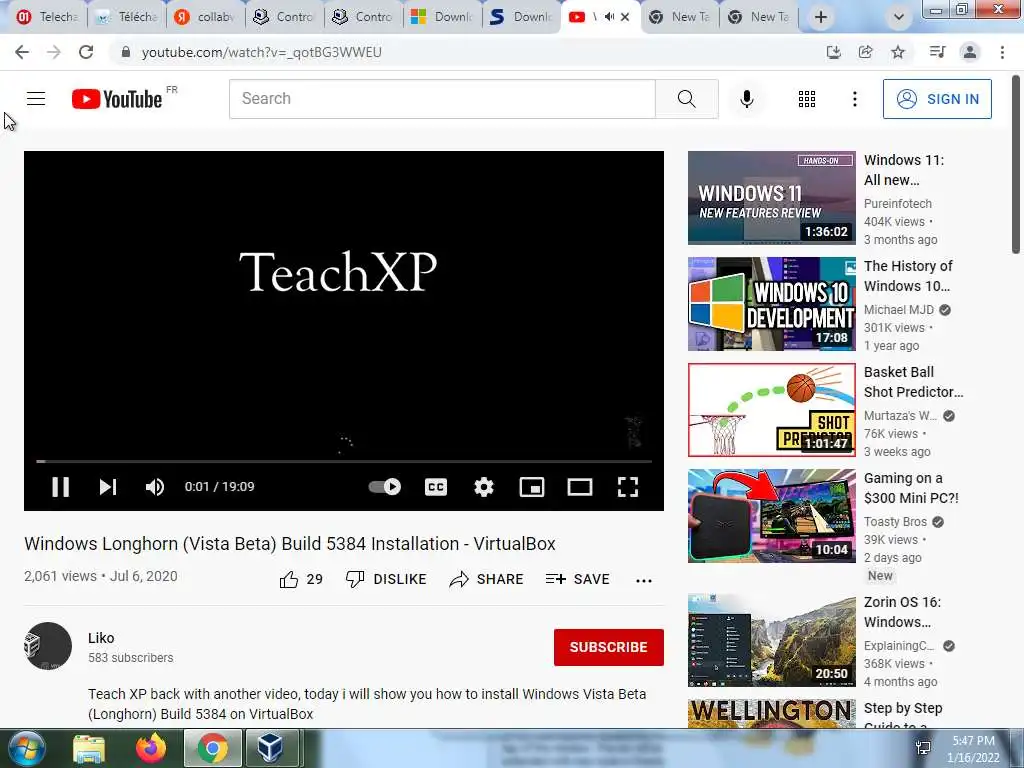Click into the YouTube Search field
This screenshot has height=768, width=1024.
(442, 99)
